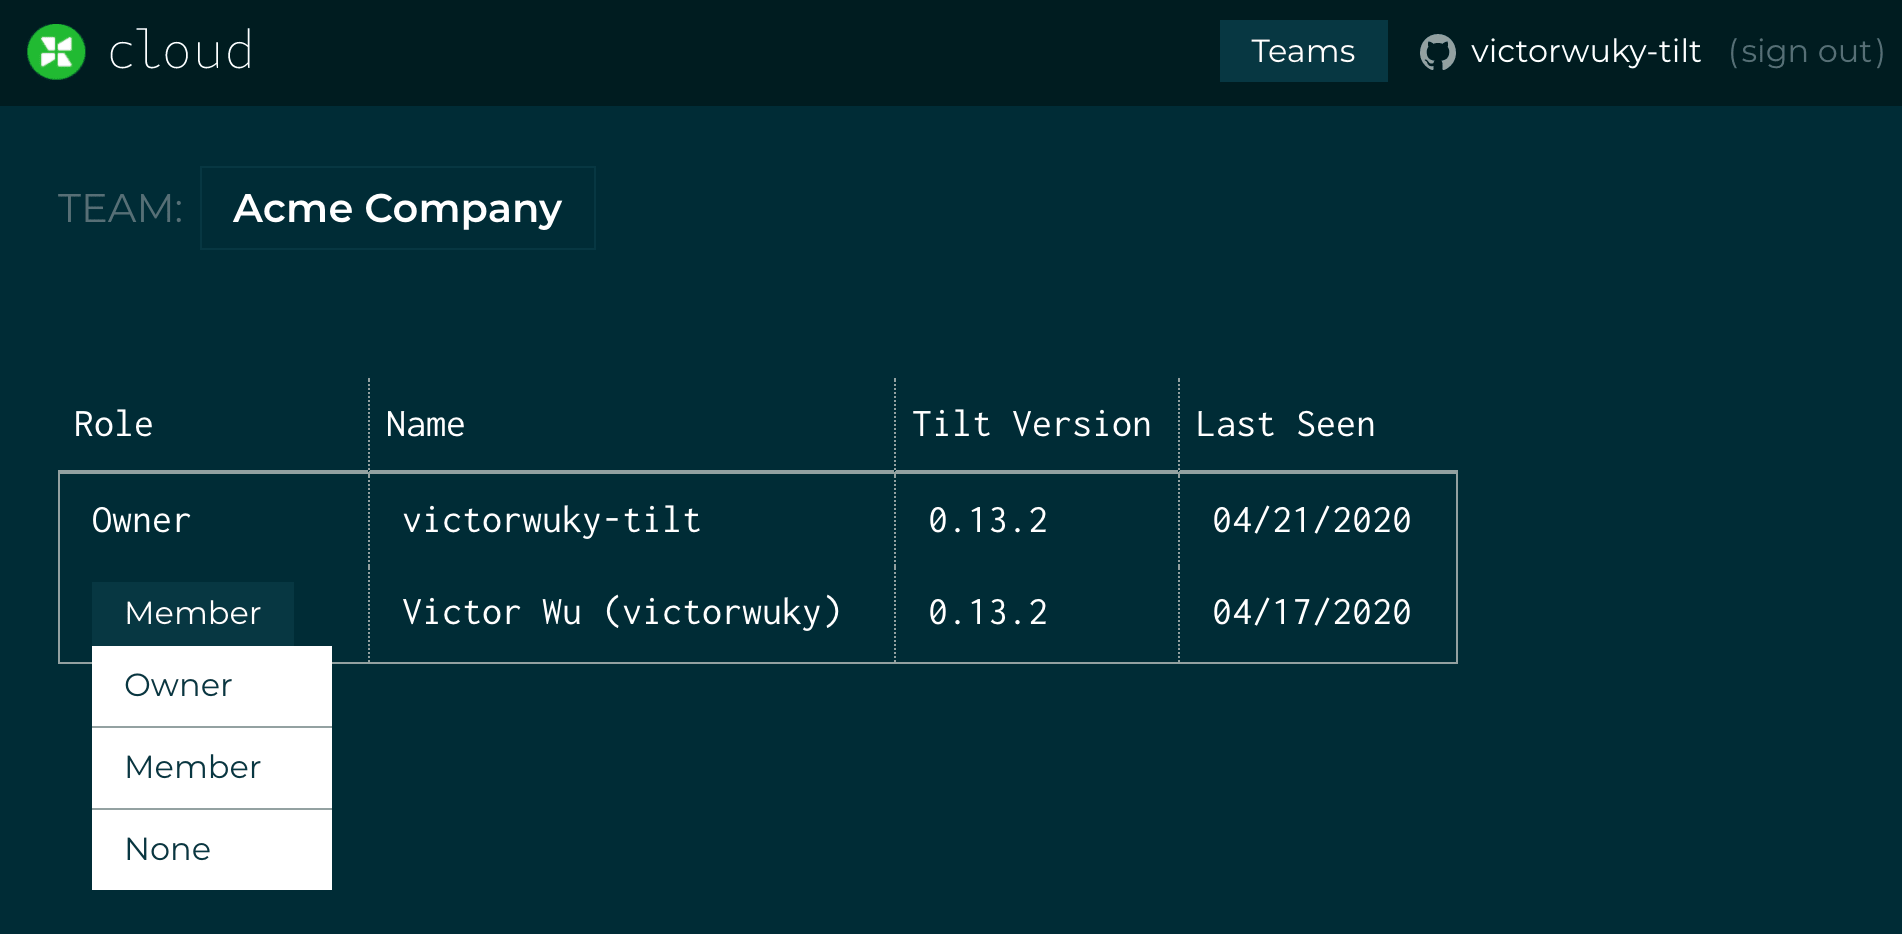1902x934 pixels.
Task: Click the cloud wordmark text
Action: [x=181, y=51]
